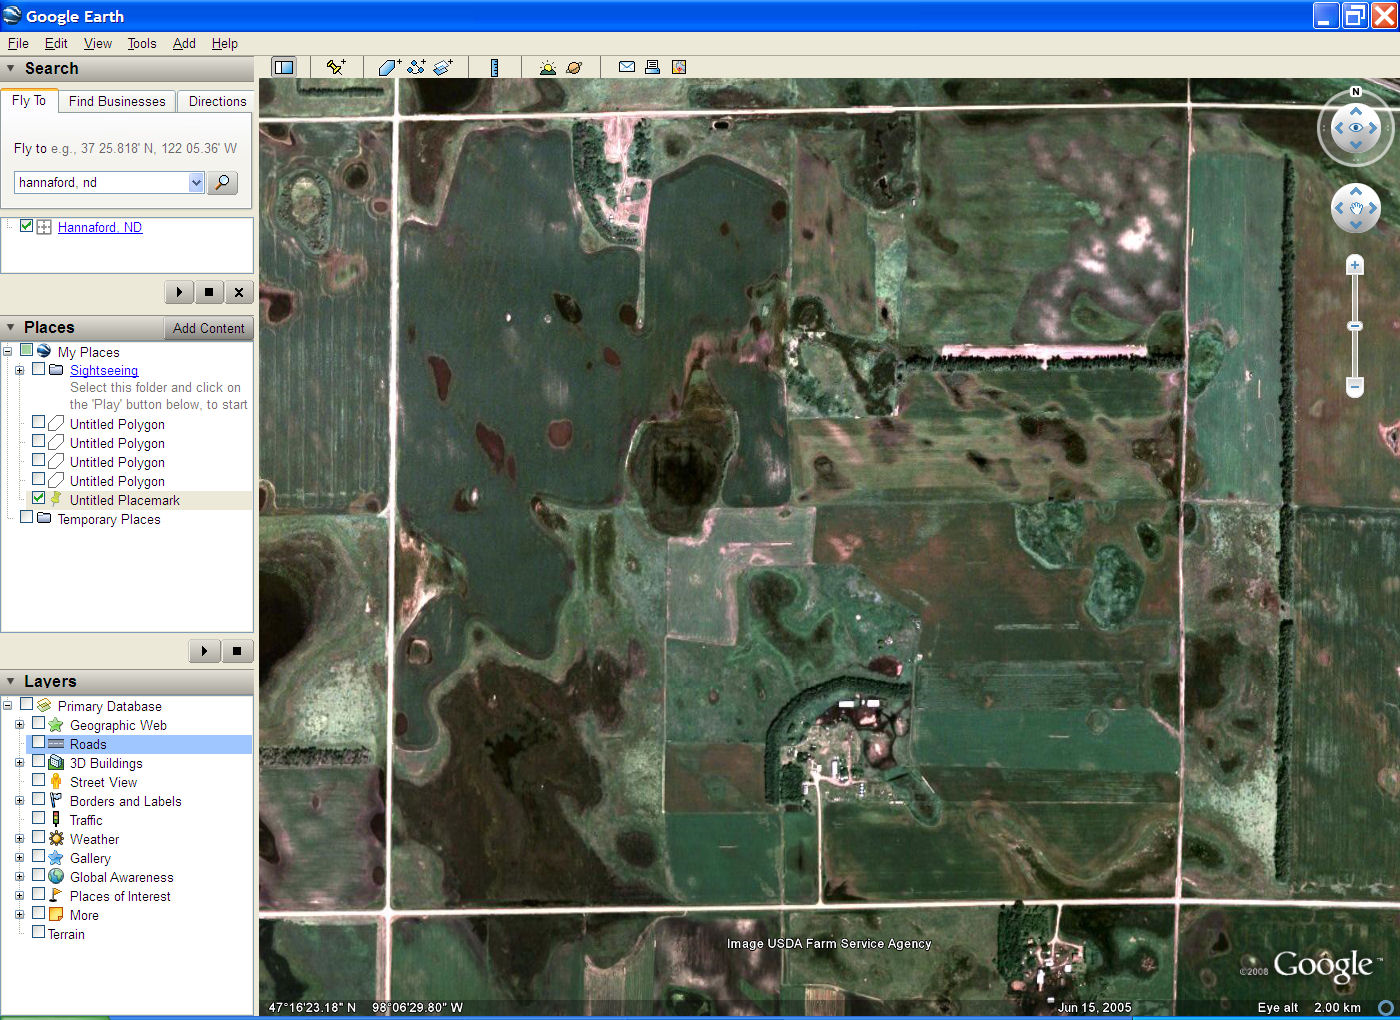
Task: Click the Add Content button
Action: coord(208,328)
